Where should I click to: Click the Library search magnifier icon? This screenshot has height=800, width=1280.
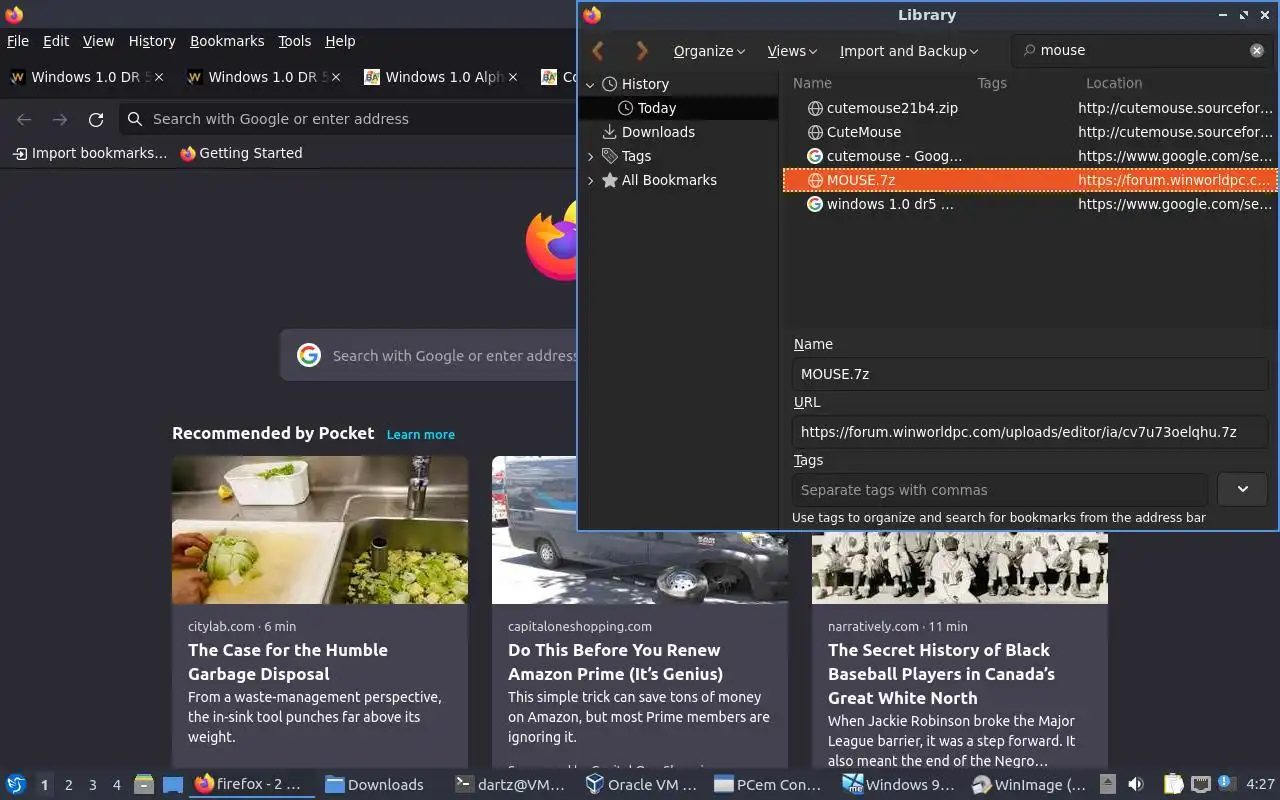tap(1029, 50)
